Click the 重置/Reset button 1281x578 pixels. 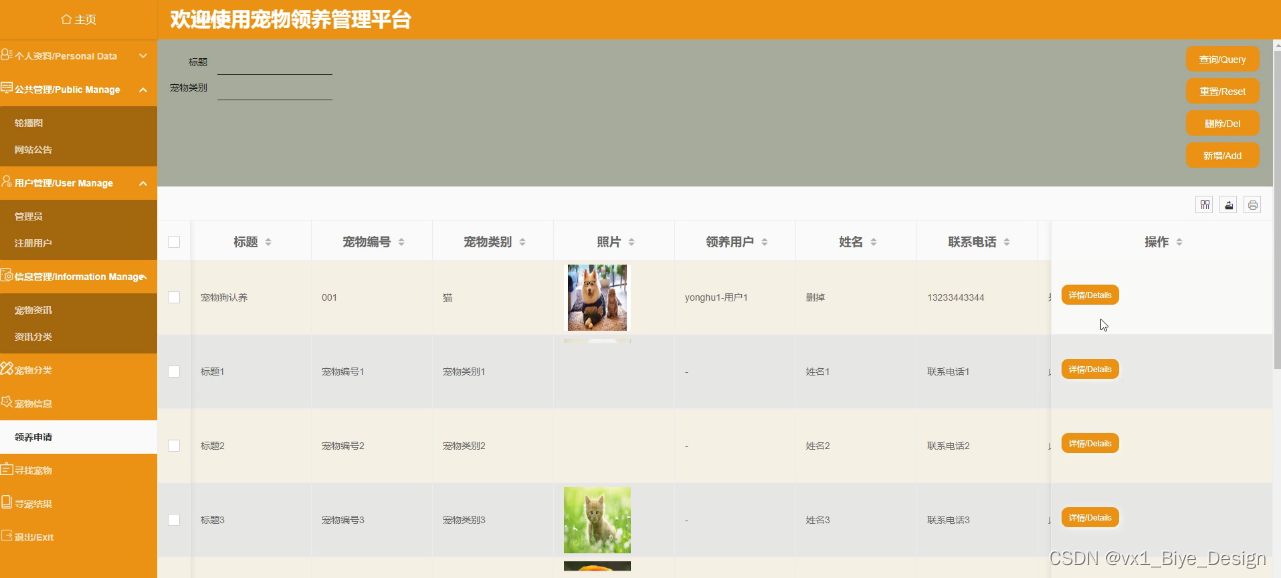[x=1222, y=91]
